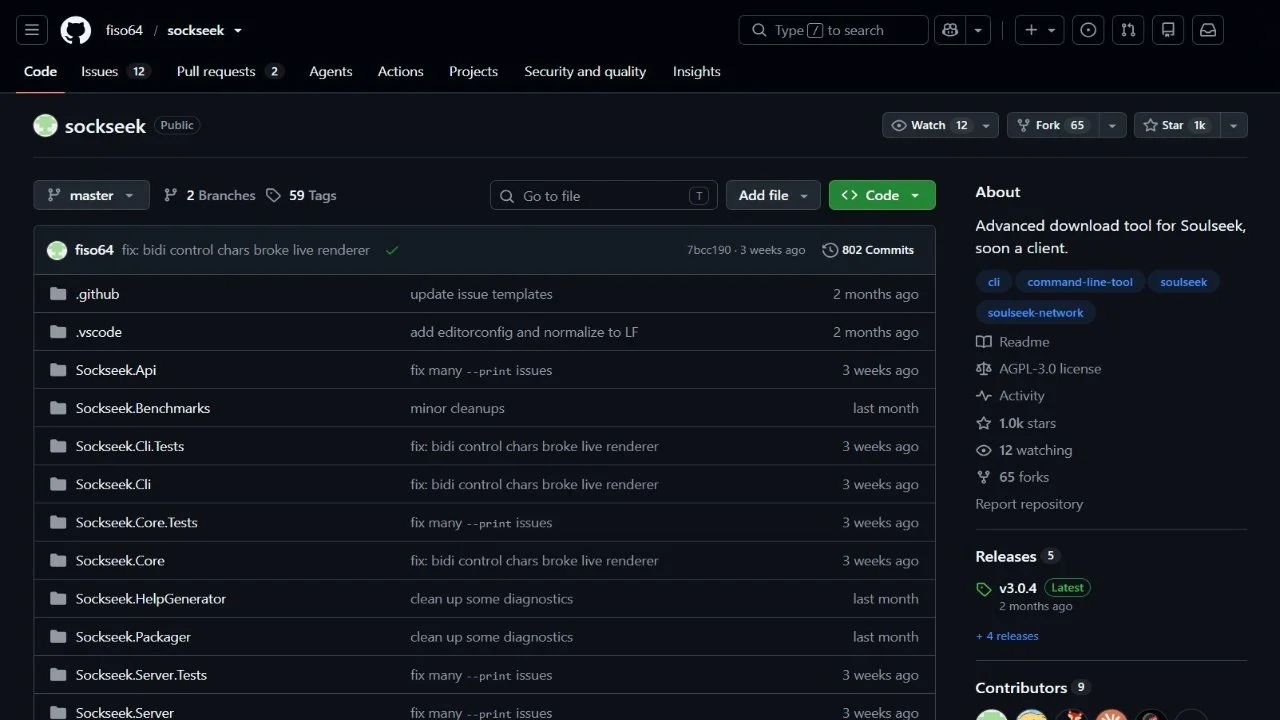Open the hamburger navigation menu
The height and width of the screenshot is (720, 1280).
(32, 30)
